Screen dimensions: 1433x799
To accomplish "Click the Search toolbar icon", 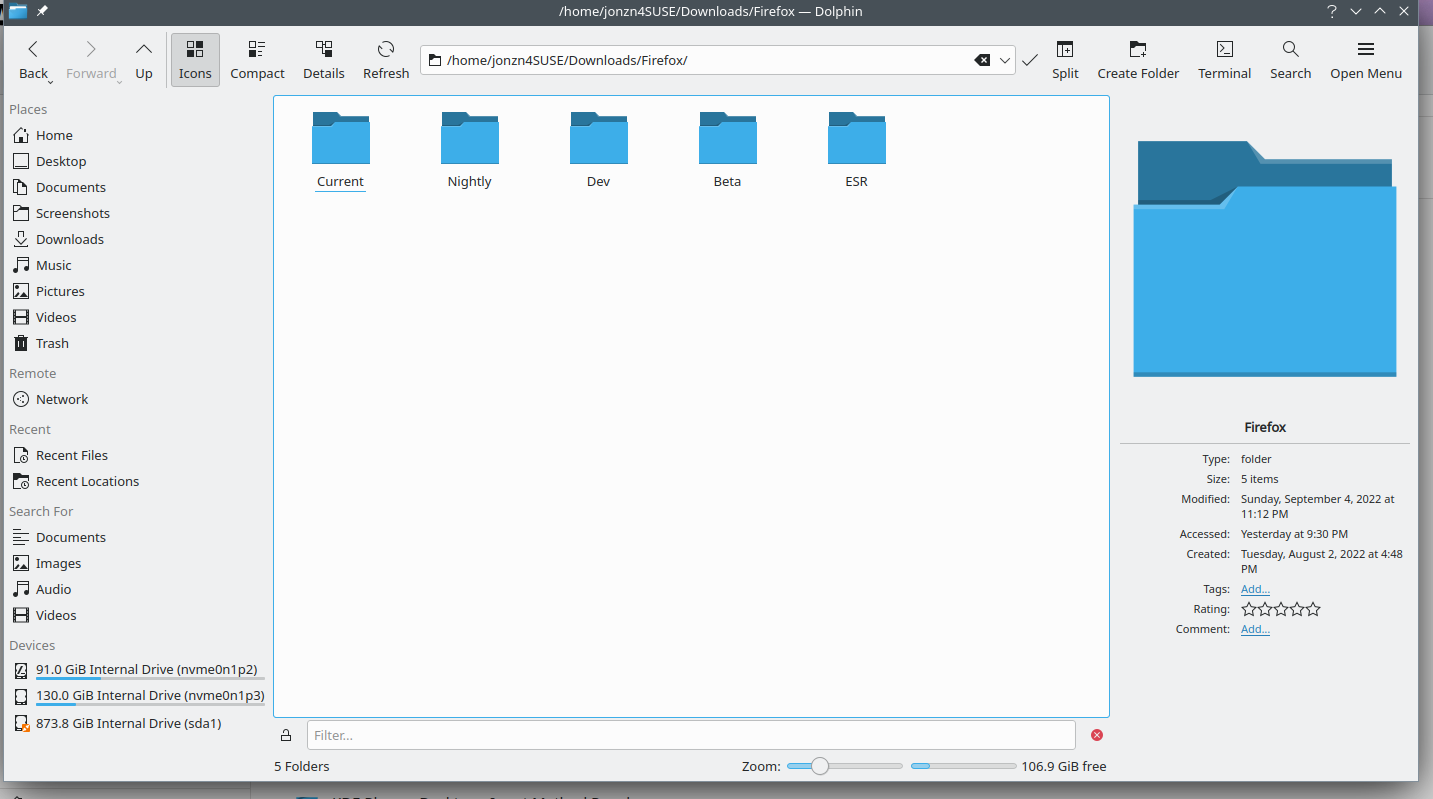I will pyautogui.click(x=1290, y=60).
